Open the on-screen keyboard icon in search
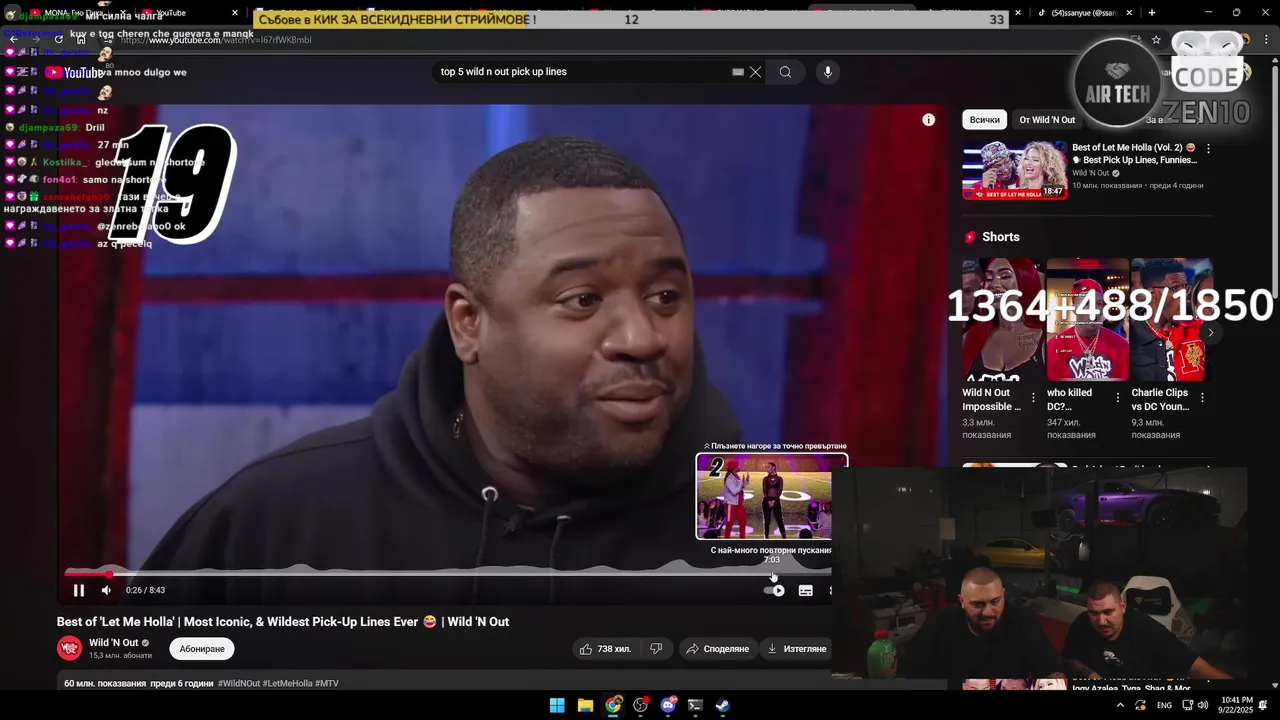Screen dimensions: 1280x720 738,72
